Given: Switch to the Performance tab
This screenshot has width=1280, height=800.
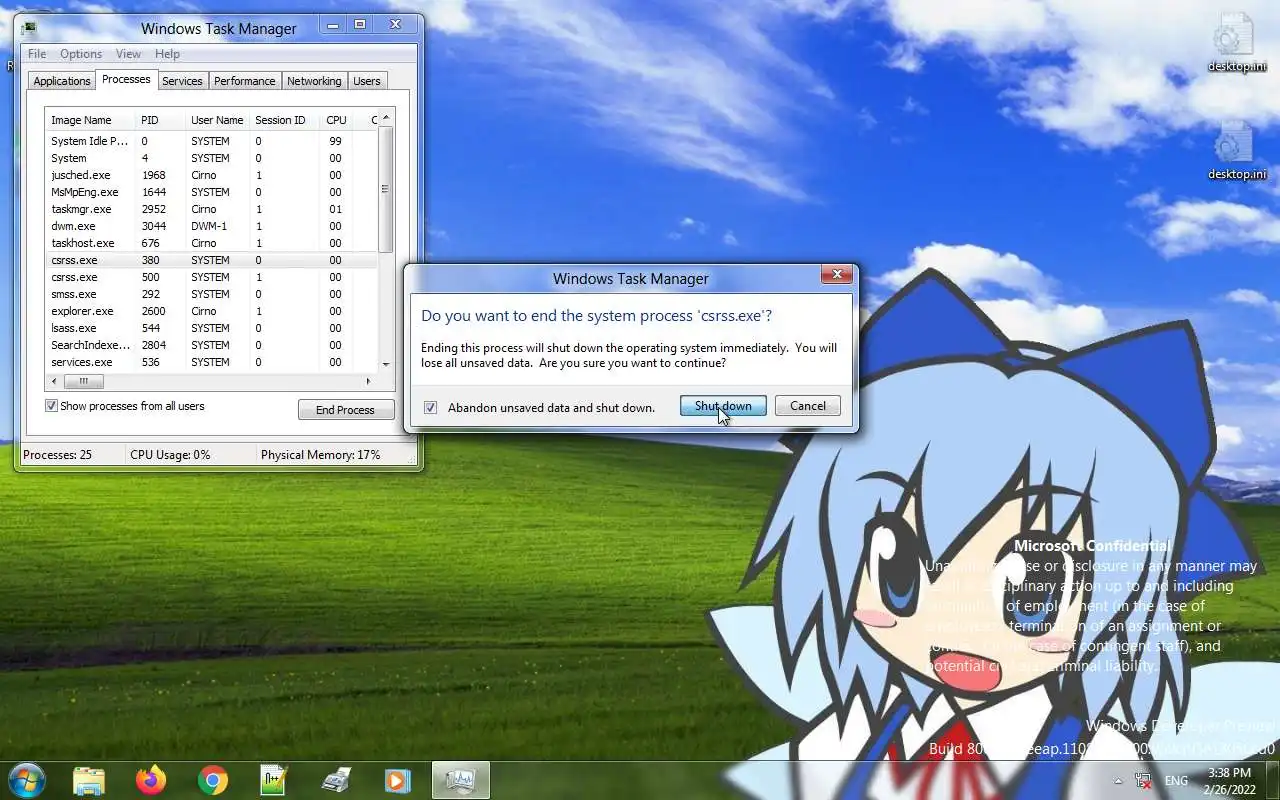Looking at the screenshot, I should click(x=244, y=81).
